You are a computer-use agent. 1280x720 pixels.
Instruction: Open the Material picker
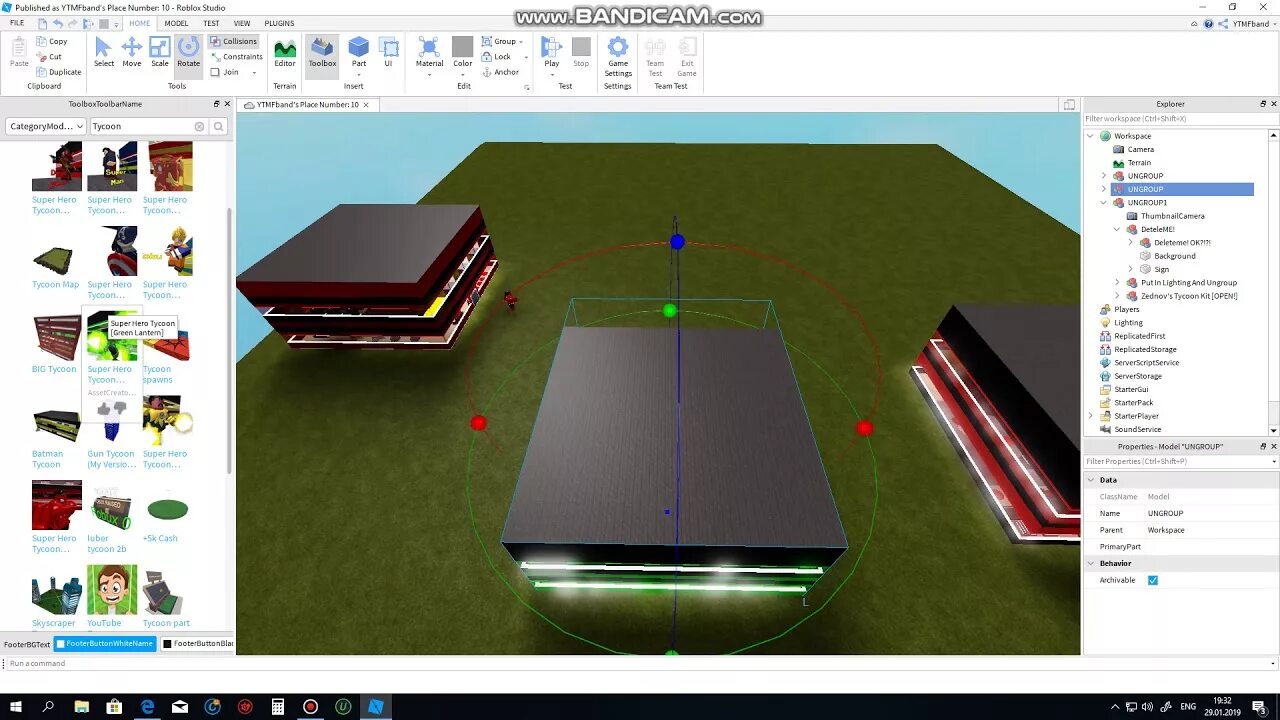point(429,52)
